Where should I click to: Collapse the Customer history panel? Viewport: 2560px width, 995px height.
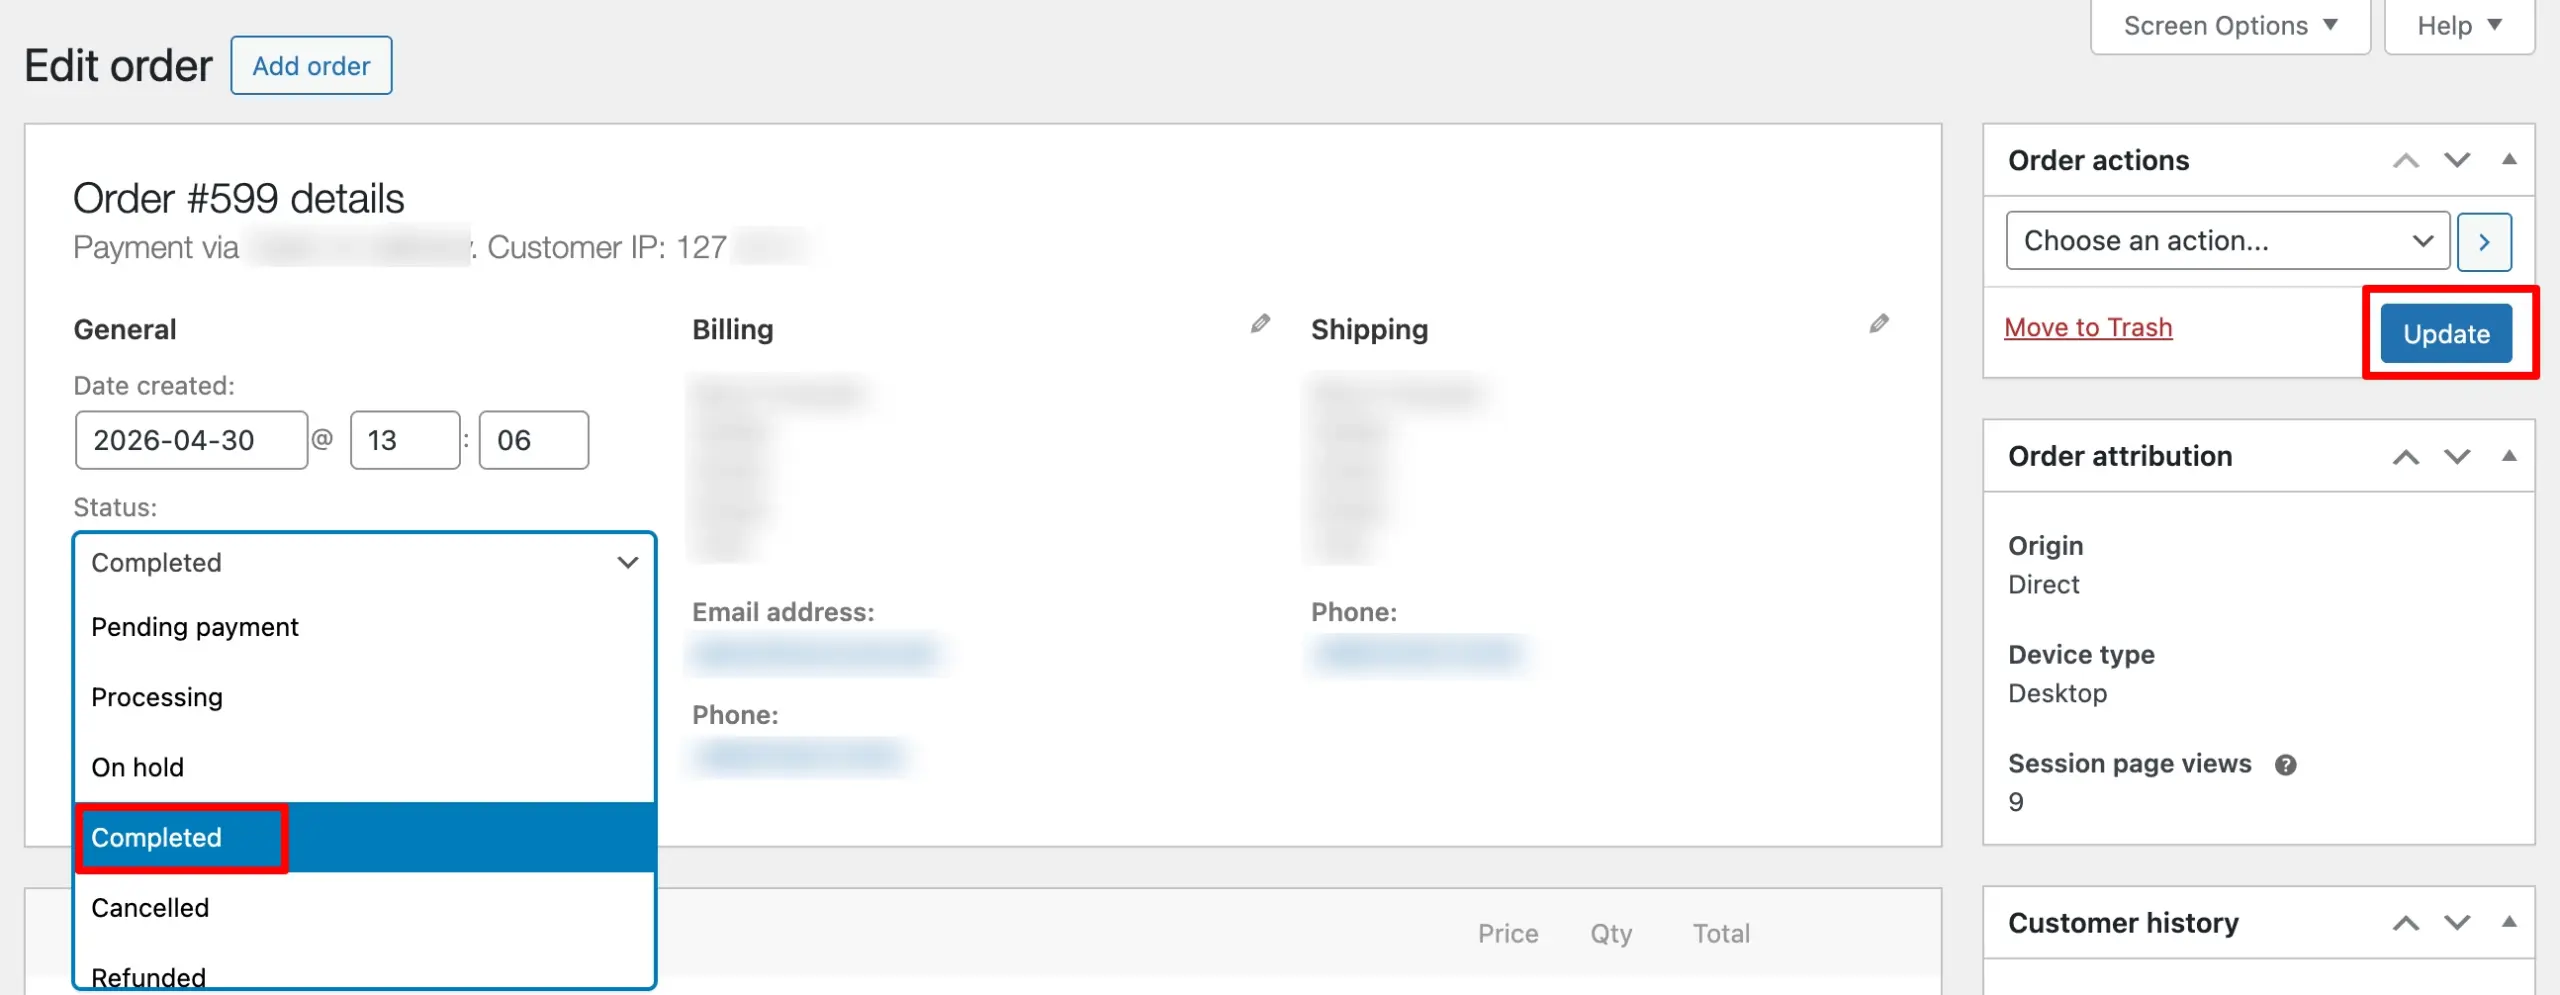coord(2509,922)
